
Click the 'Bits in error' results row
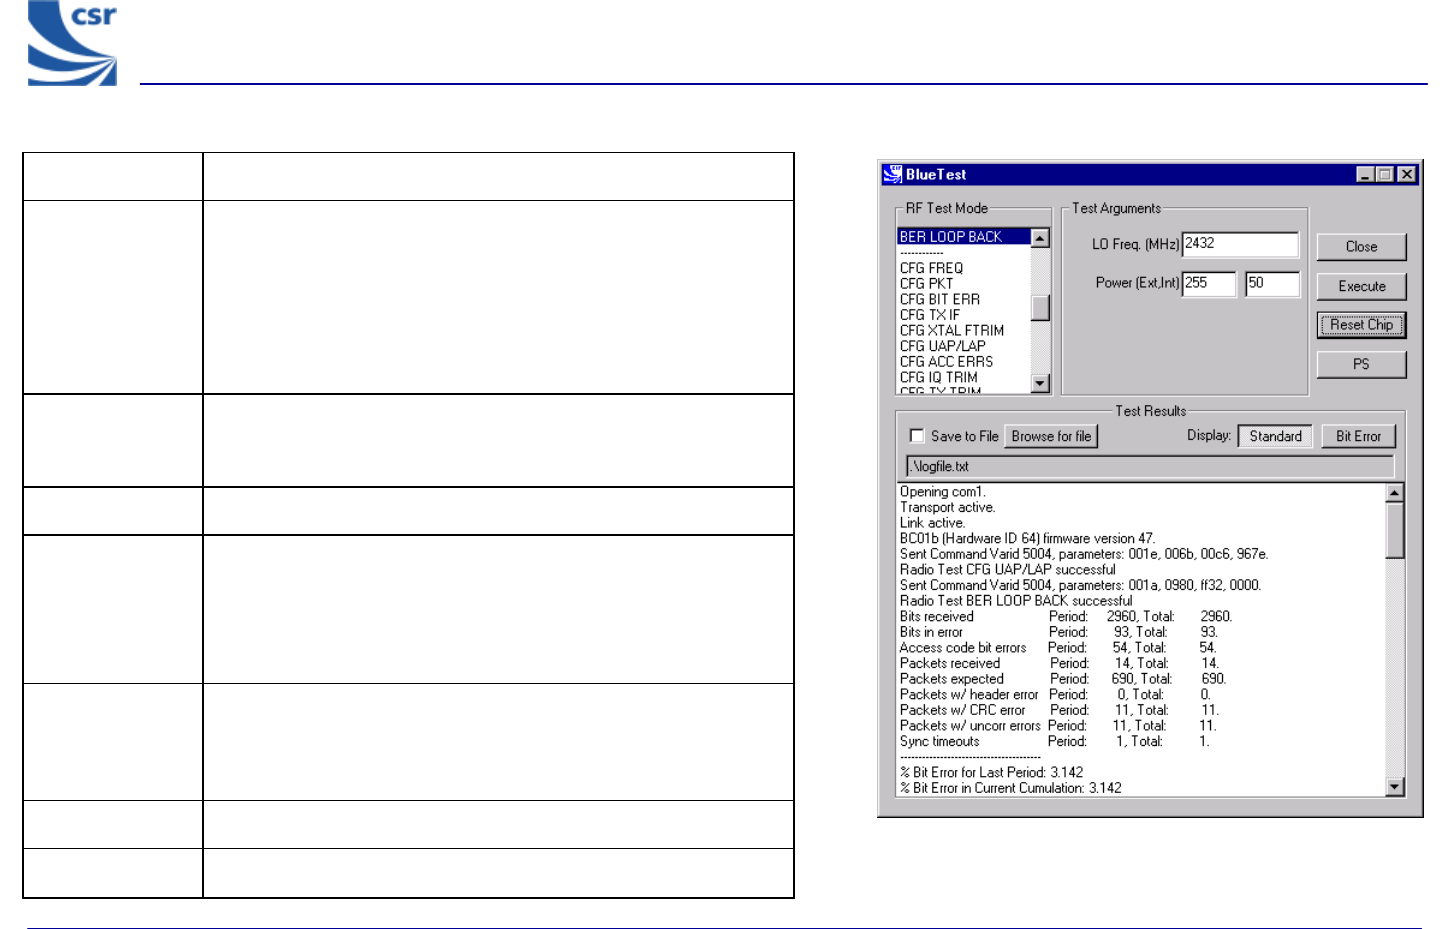pyautogui.click(x=1059, y=632)
